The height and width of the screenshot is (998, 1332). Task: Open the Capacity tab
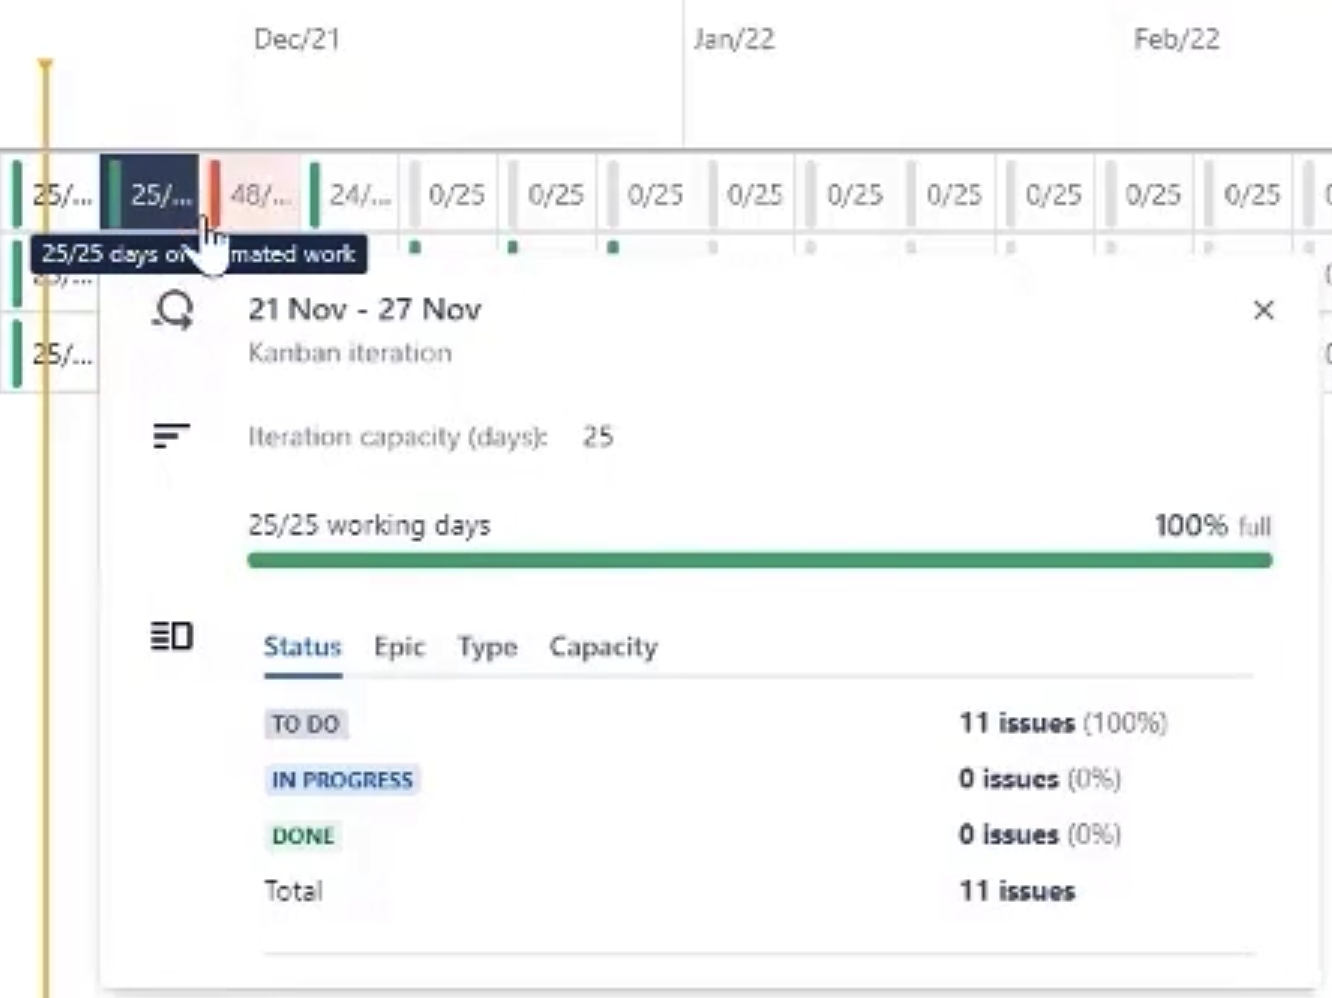602,647
